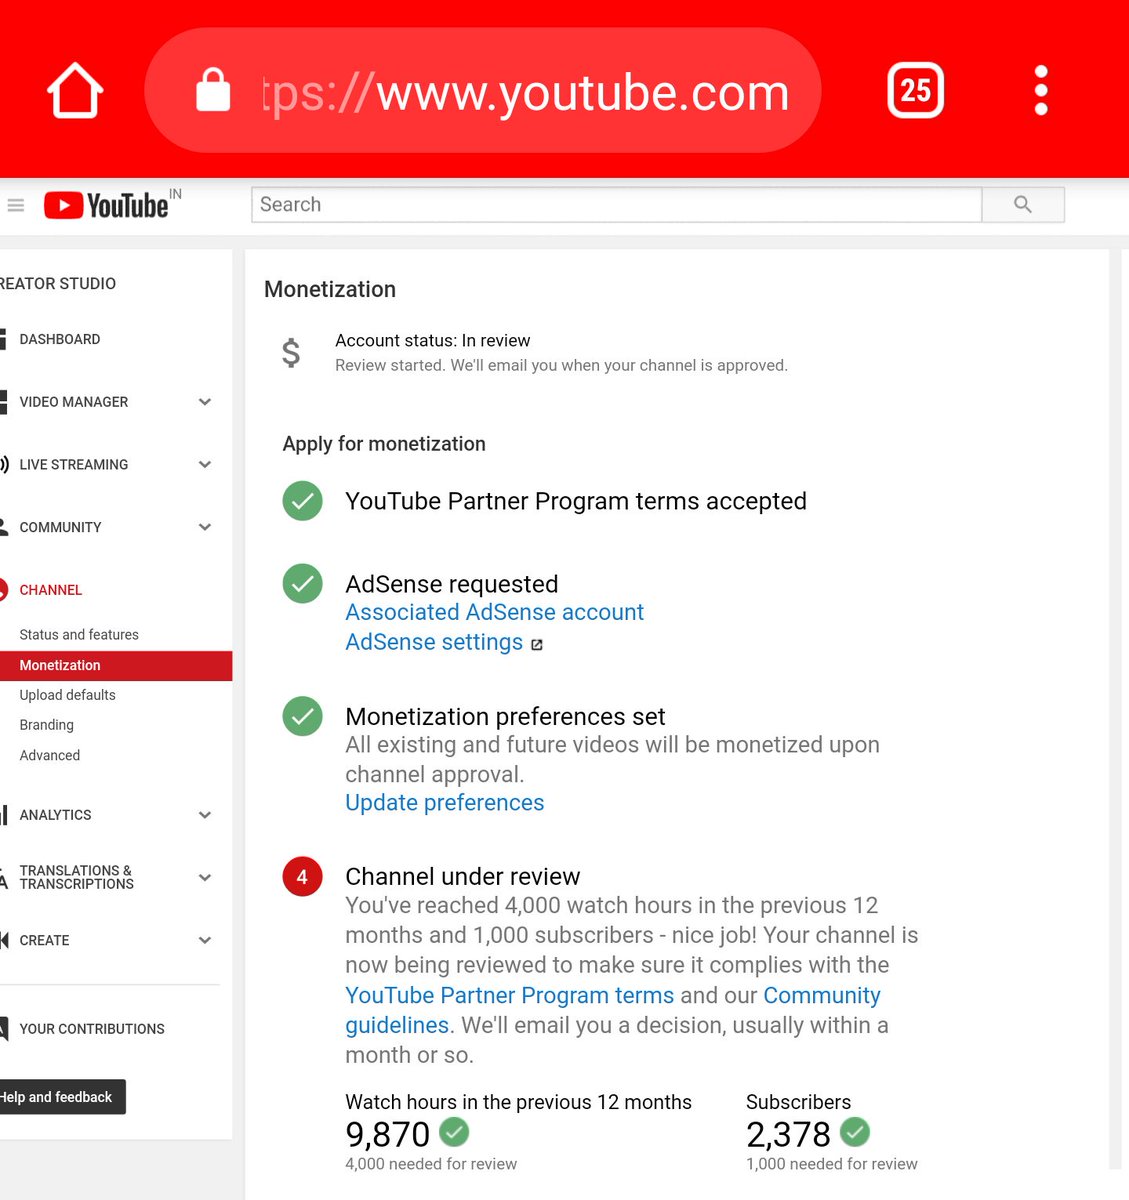1129x1200 pixels.
Task: Click the youtube.com address bar
Action: coord(483,90)
